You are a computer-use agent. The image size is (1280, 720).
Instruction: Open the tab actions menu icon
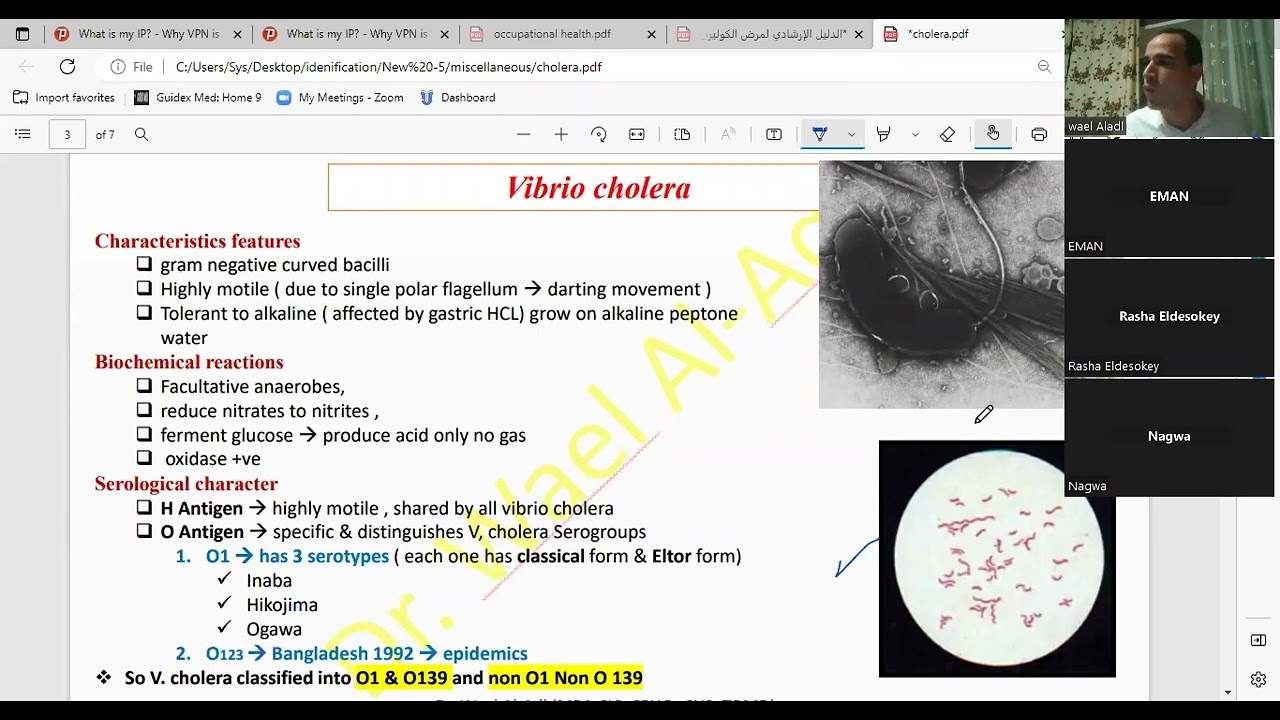22,34
